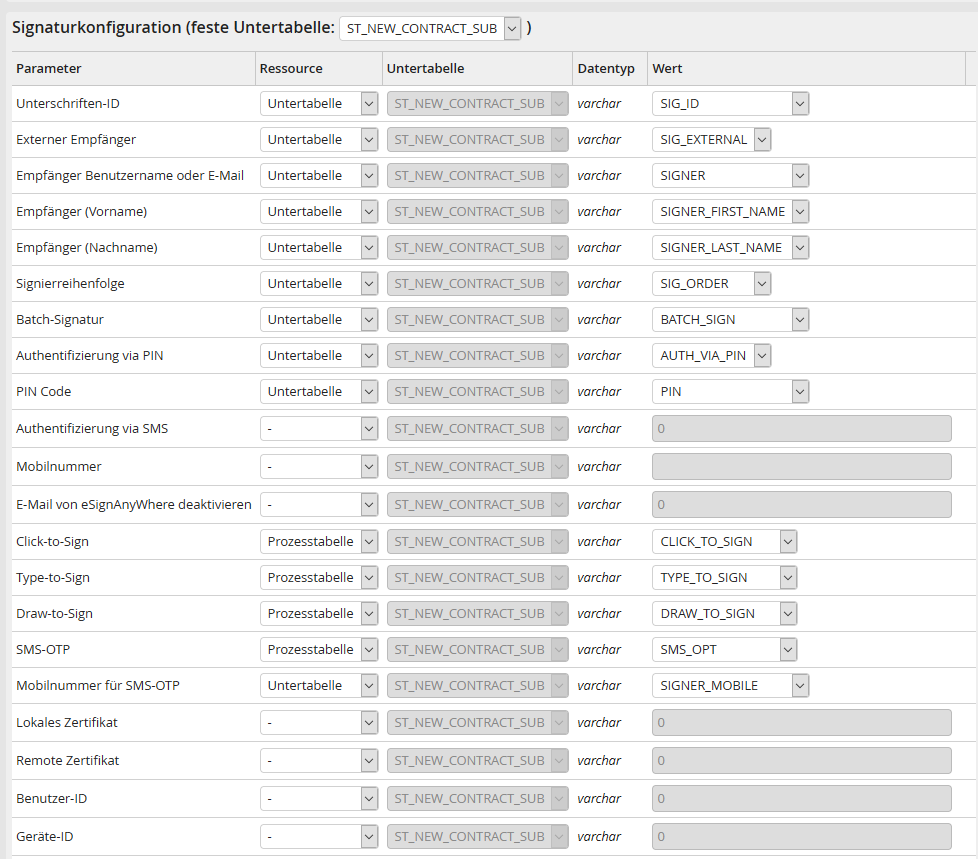The image size is (978, 859).
Task: Expand the SIGNER_FIRST_NAME dropdown
Action: click(730, 211)
